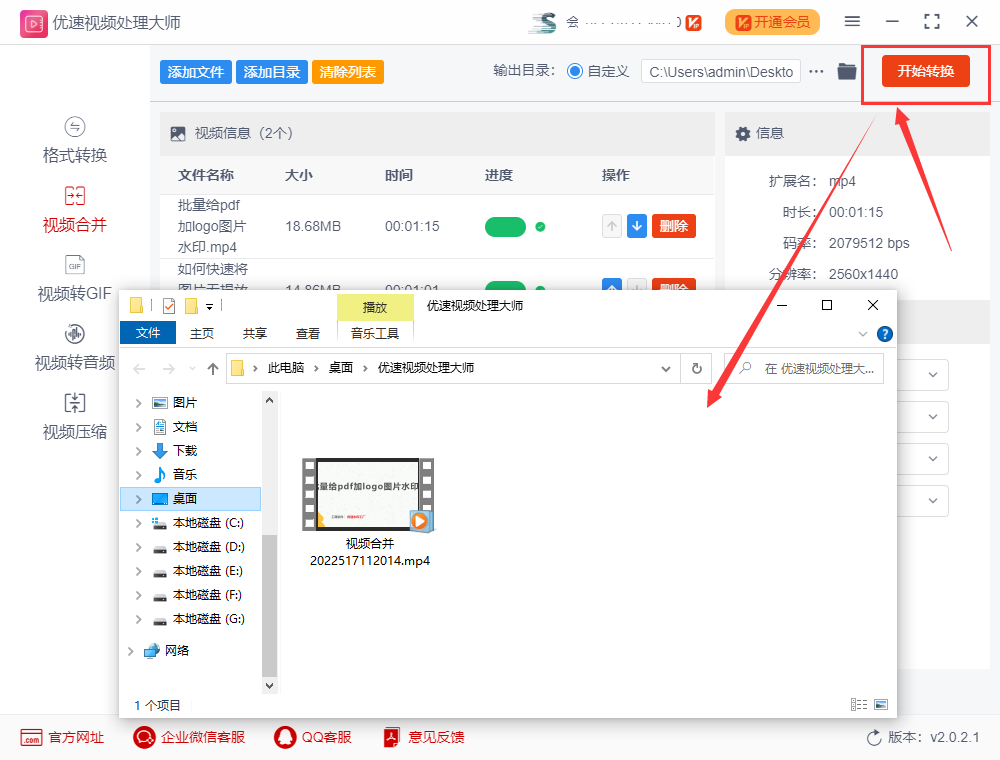
Task: Switch to the Explorer 查看 tab
Action: coord(308,333)
